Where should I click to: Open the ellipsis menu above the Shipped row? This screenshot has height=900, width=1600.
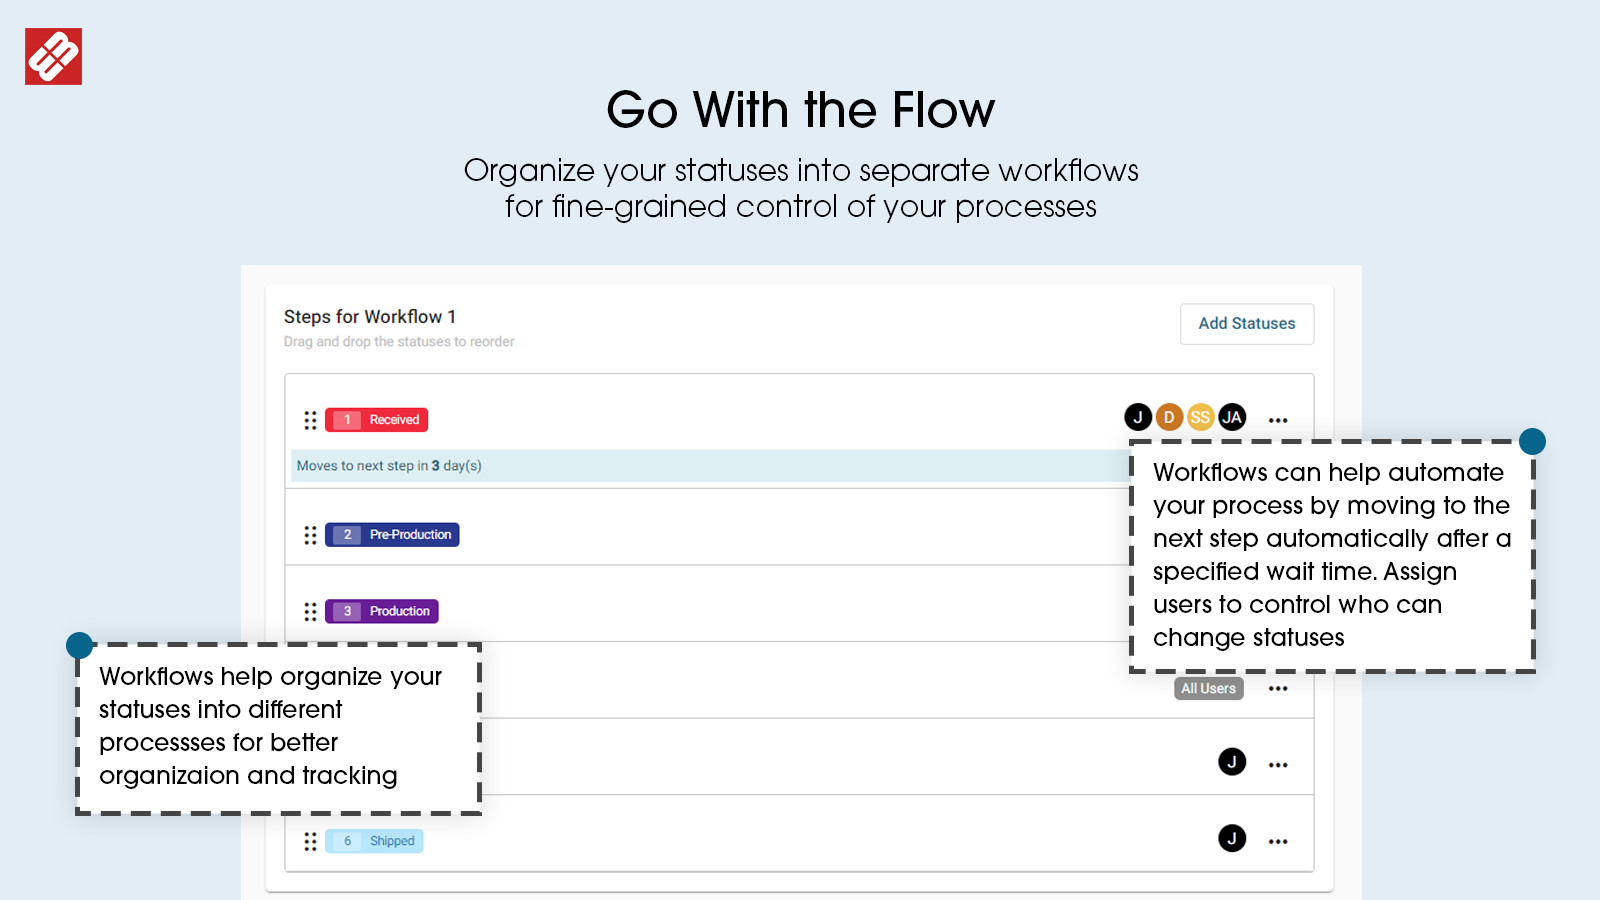1278,763
